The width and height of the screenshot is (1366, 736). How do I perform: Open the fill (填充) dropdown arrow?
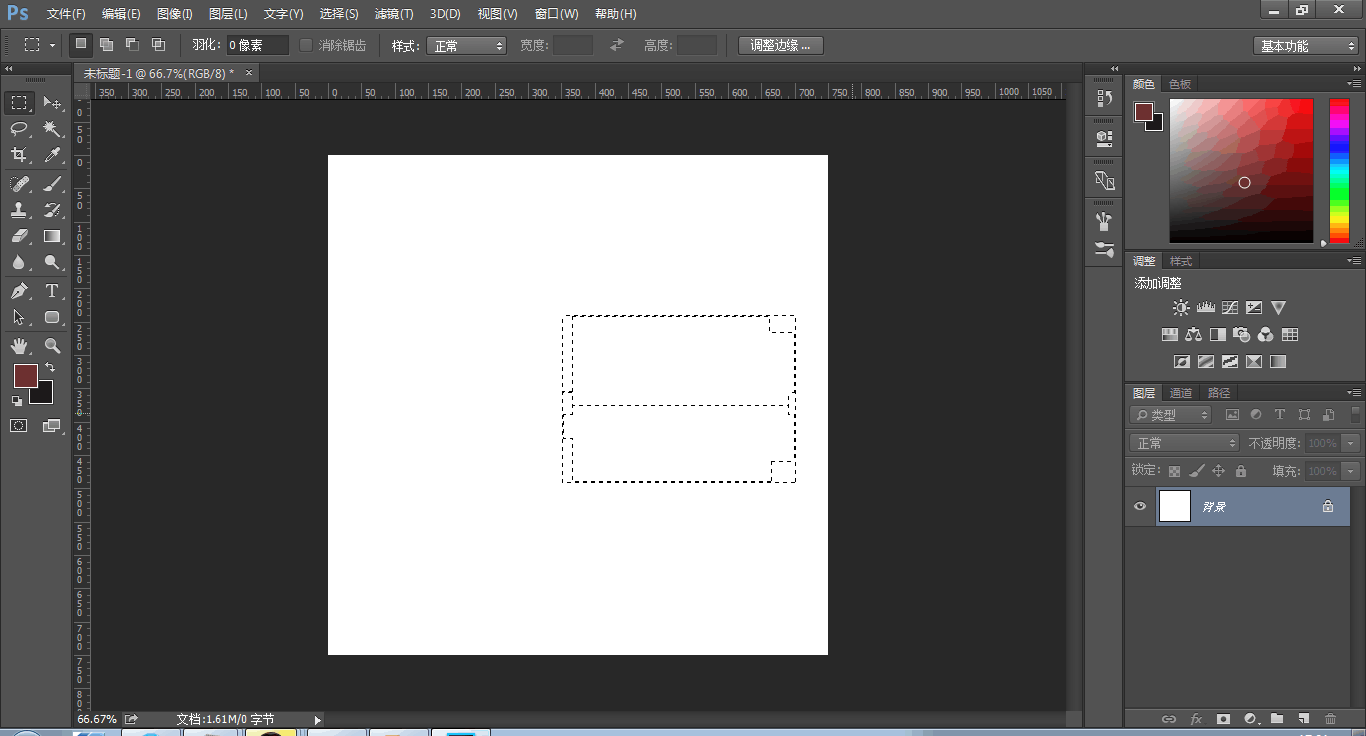tap(1351, 471)
